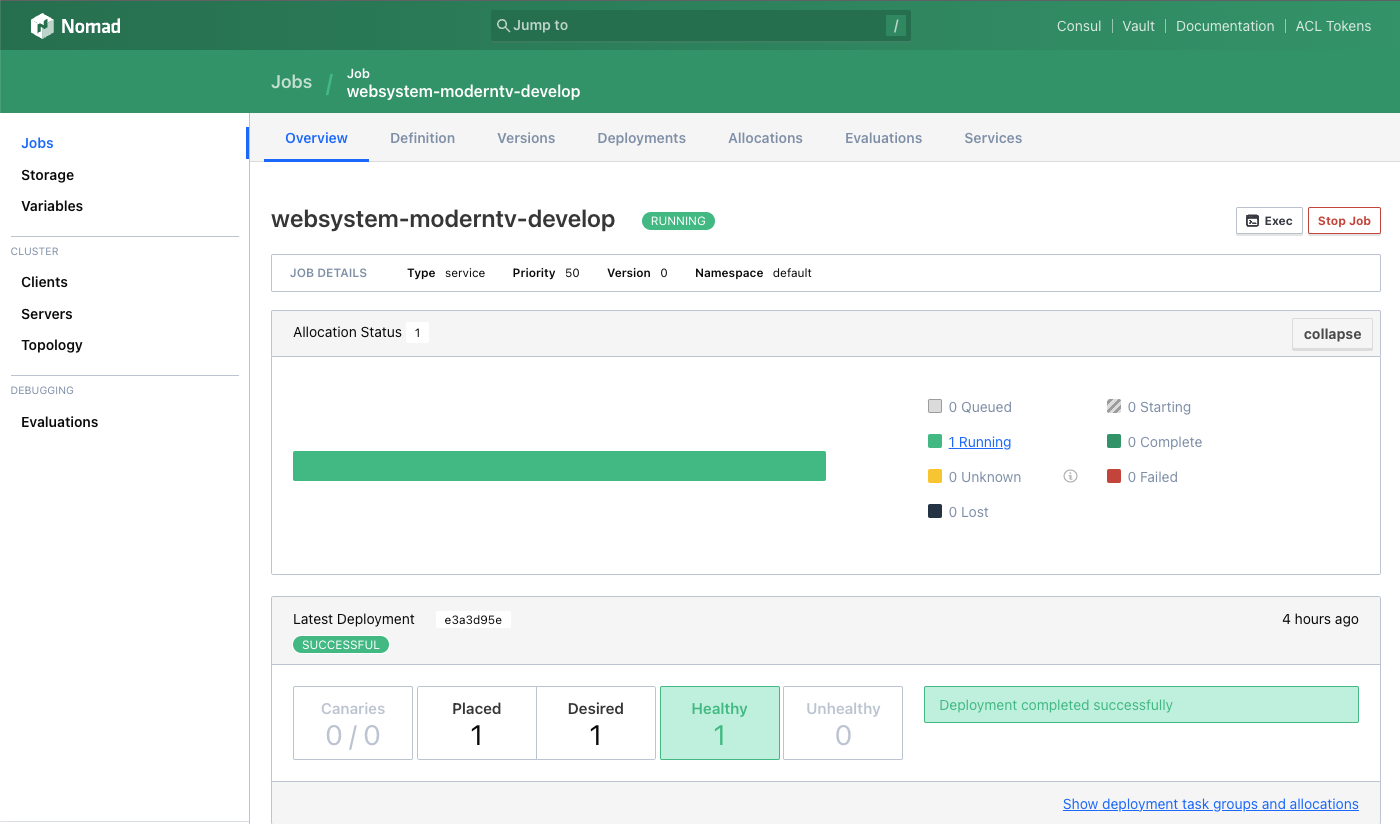
Task: Click the Running green legend swatch
Action: [x=935, y=441]
